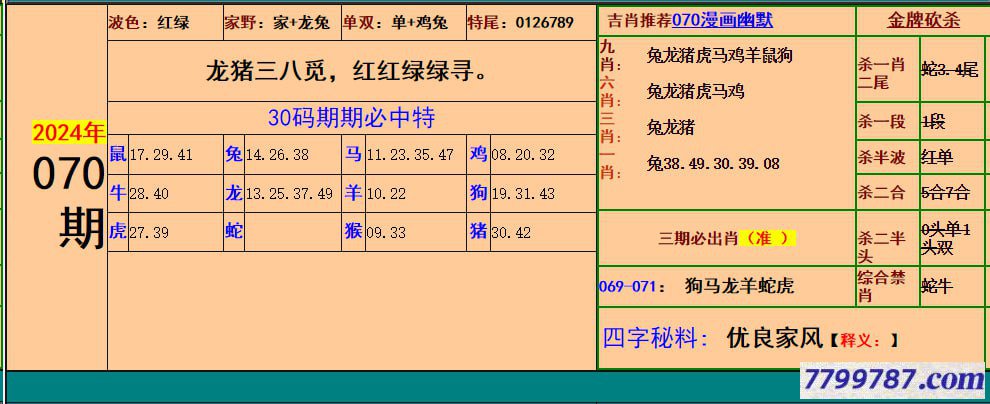Viewport: 990px width, 404px height.
Task: Click the 兔 zodiac label in number table
Action: pyautogui.click(x=234, y=153)
